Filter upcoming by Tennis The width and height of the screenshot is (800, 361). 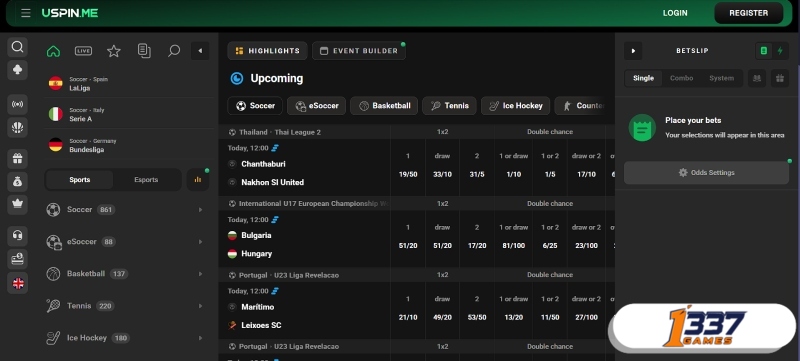click(x=449, y=106)
